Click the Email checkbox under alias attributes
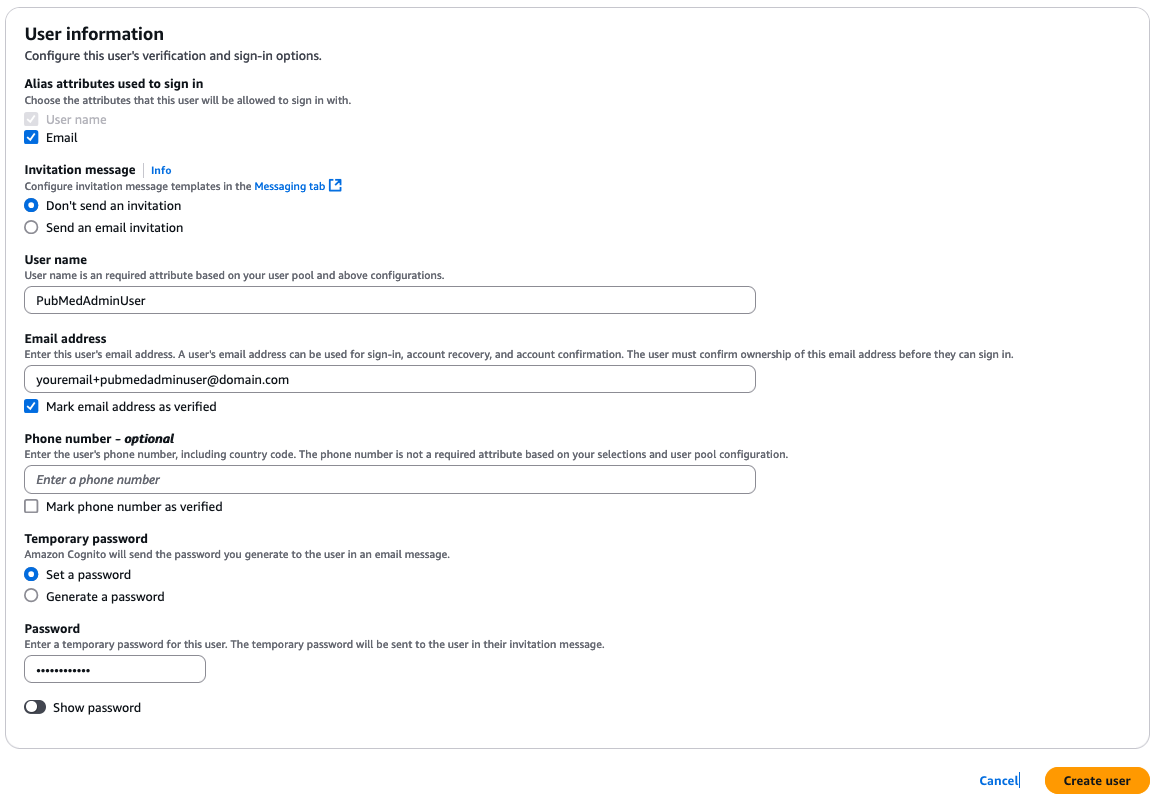The height and width of the screenshot is (799, 1156). tap(31, 137)
